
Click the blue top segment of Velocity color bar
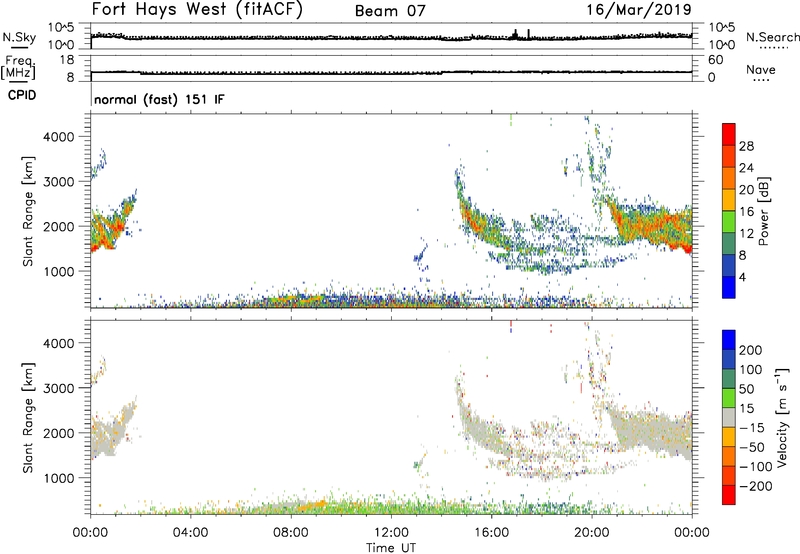729,340
